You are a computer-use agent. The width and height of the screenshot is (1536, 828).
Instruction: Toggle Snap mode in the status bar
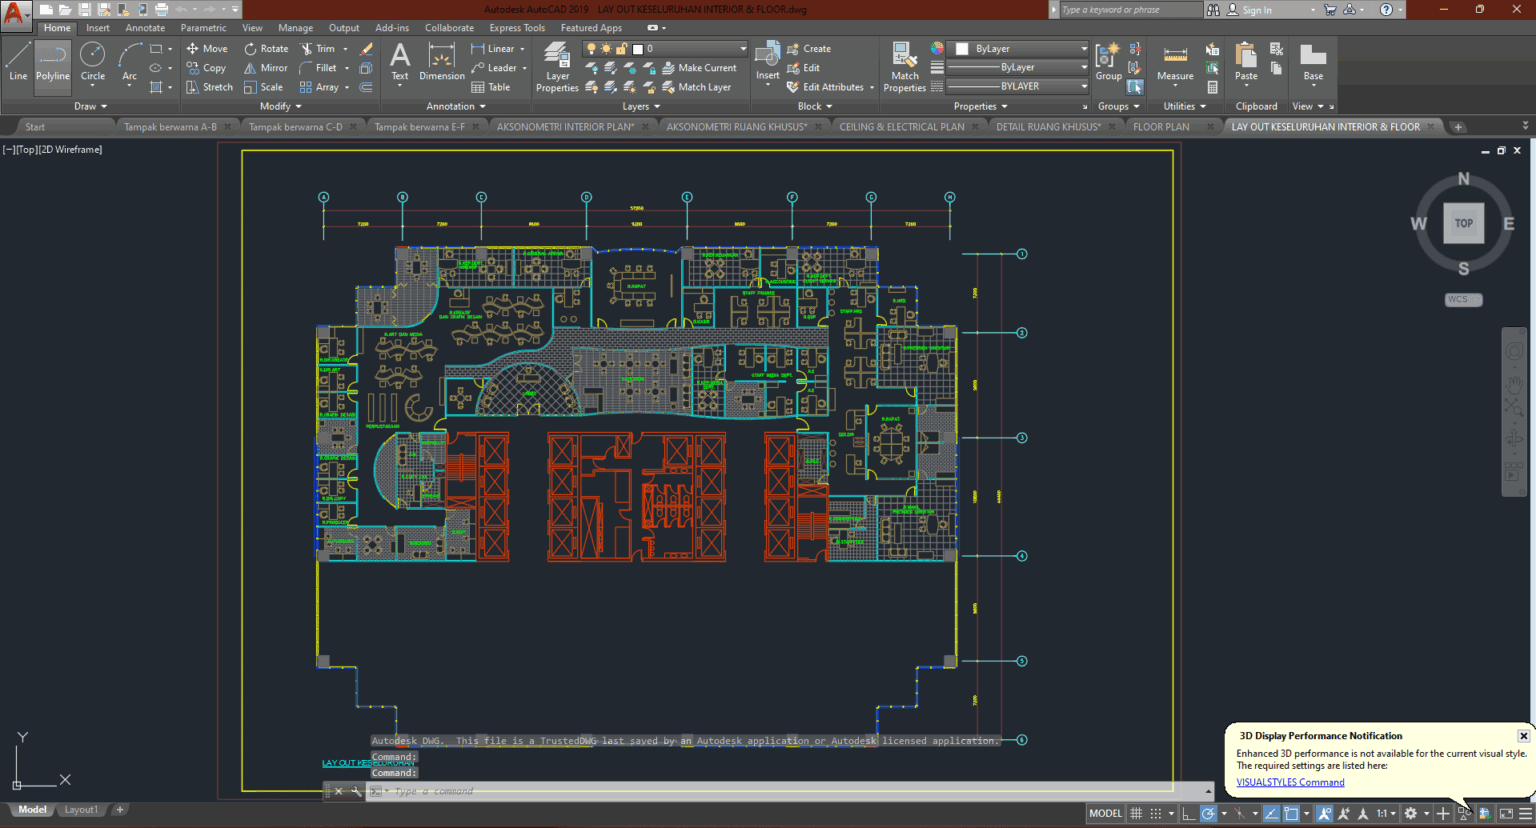coord(1157,813)
